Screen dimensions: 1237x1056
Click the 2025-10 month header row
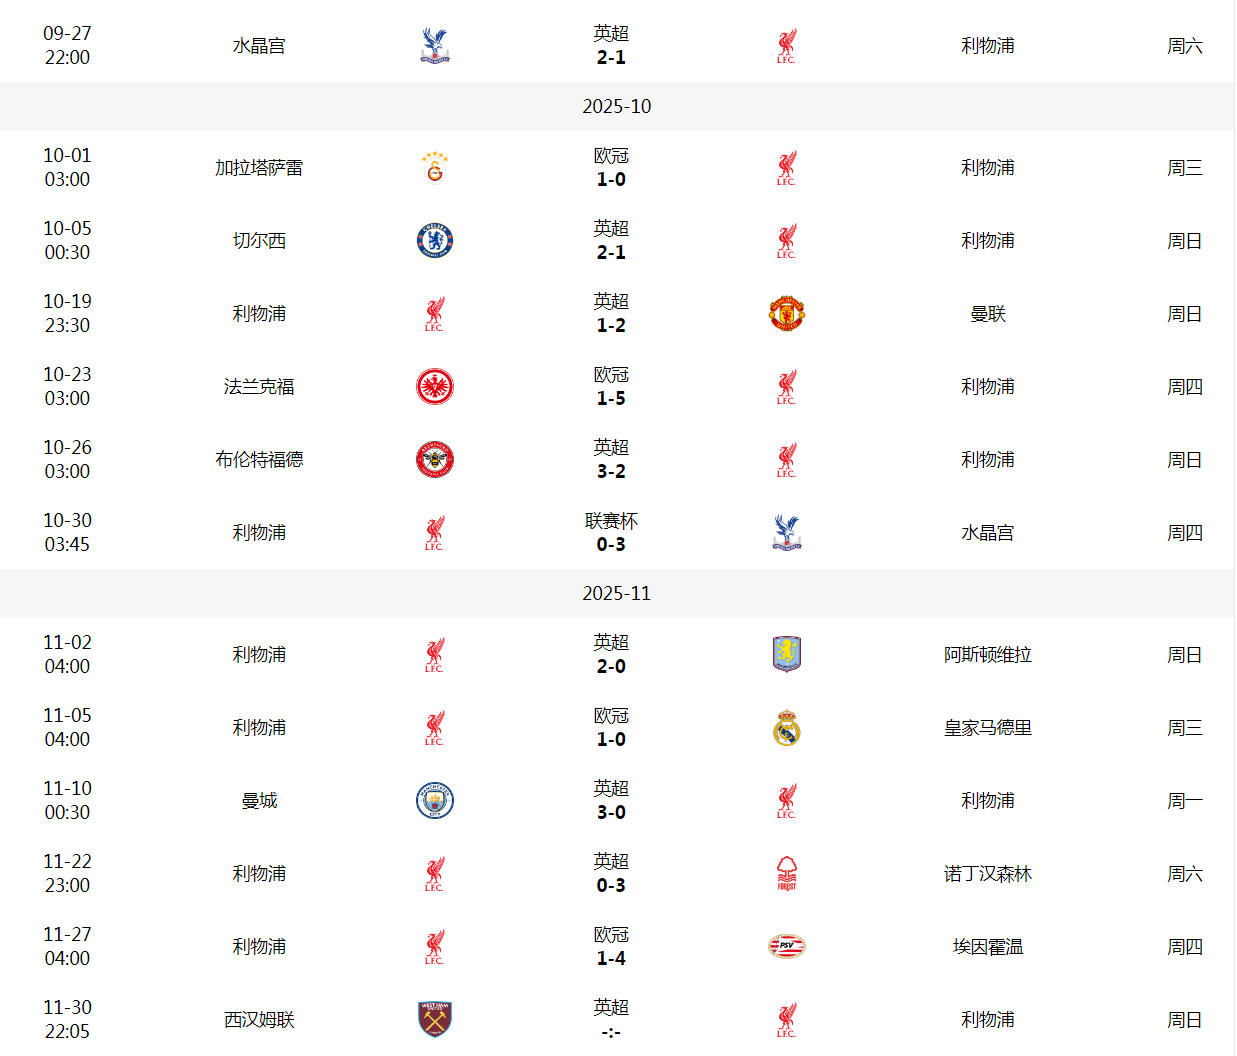pyautogui.click(x=616, y=107)
